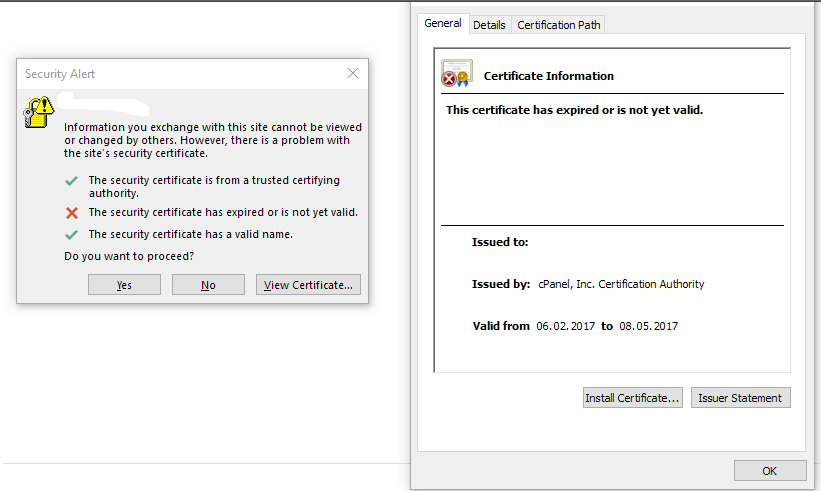Viewport: 821px width, 491px height.
Task: Click 'Do you want to proceed?' text
Action: coord(129,256)
